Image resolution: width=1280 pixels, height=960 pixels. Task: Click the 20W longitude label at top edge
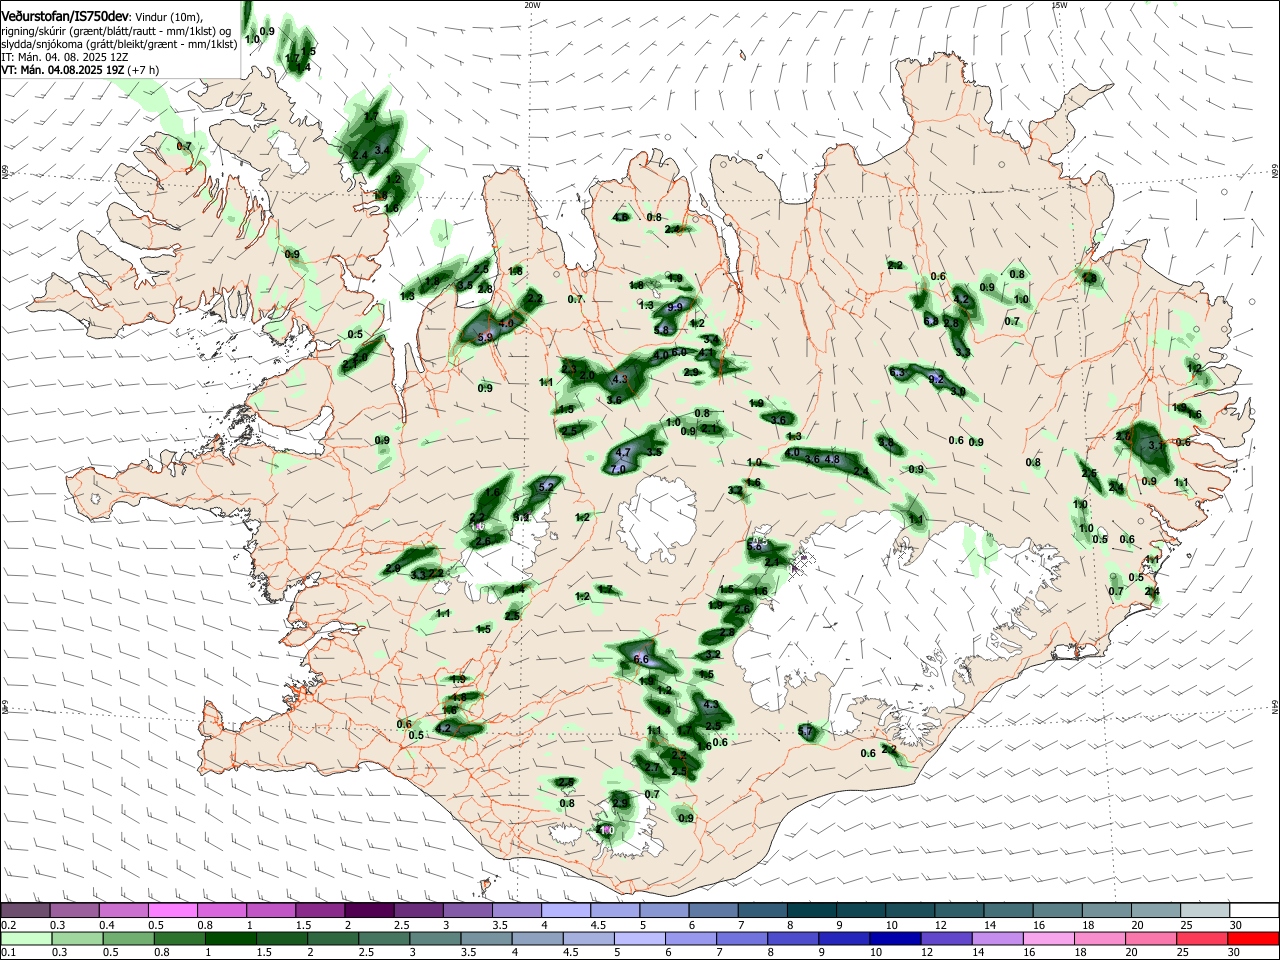pyautogui.click(x=532, y=5)
